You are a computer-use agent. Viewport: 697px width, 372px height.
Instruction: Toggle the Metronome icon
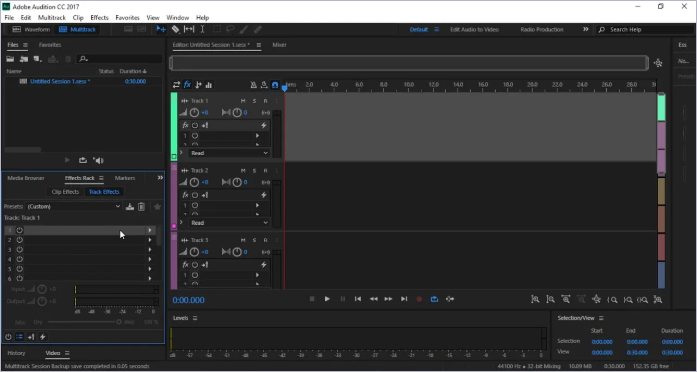pos(253,85)
